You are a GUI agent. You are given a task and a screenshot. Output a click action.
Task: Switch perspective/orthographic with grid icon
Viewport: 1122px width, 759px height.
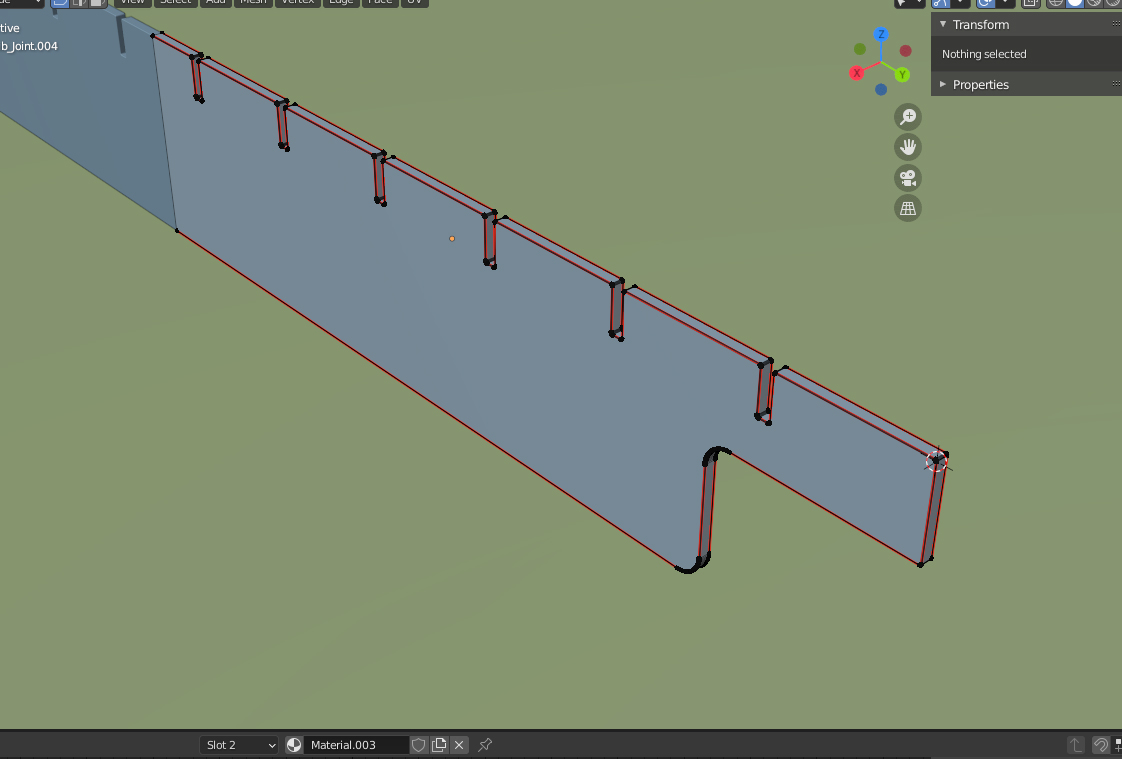pyautogui.click(x=908, y=208)
